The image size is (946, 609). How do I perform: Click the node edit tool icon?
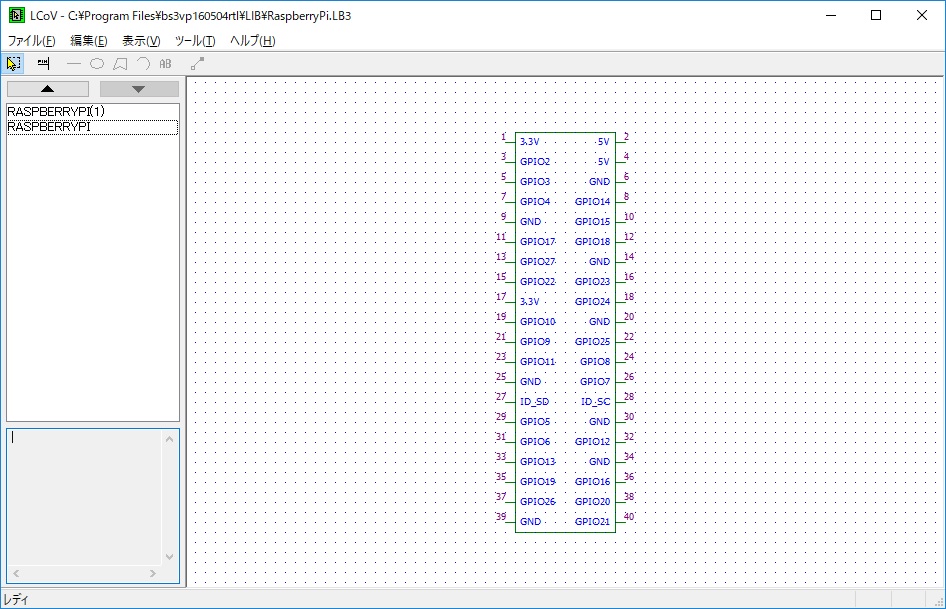197,63
